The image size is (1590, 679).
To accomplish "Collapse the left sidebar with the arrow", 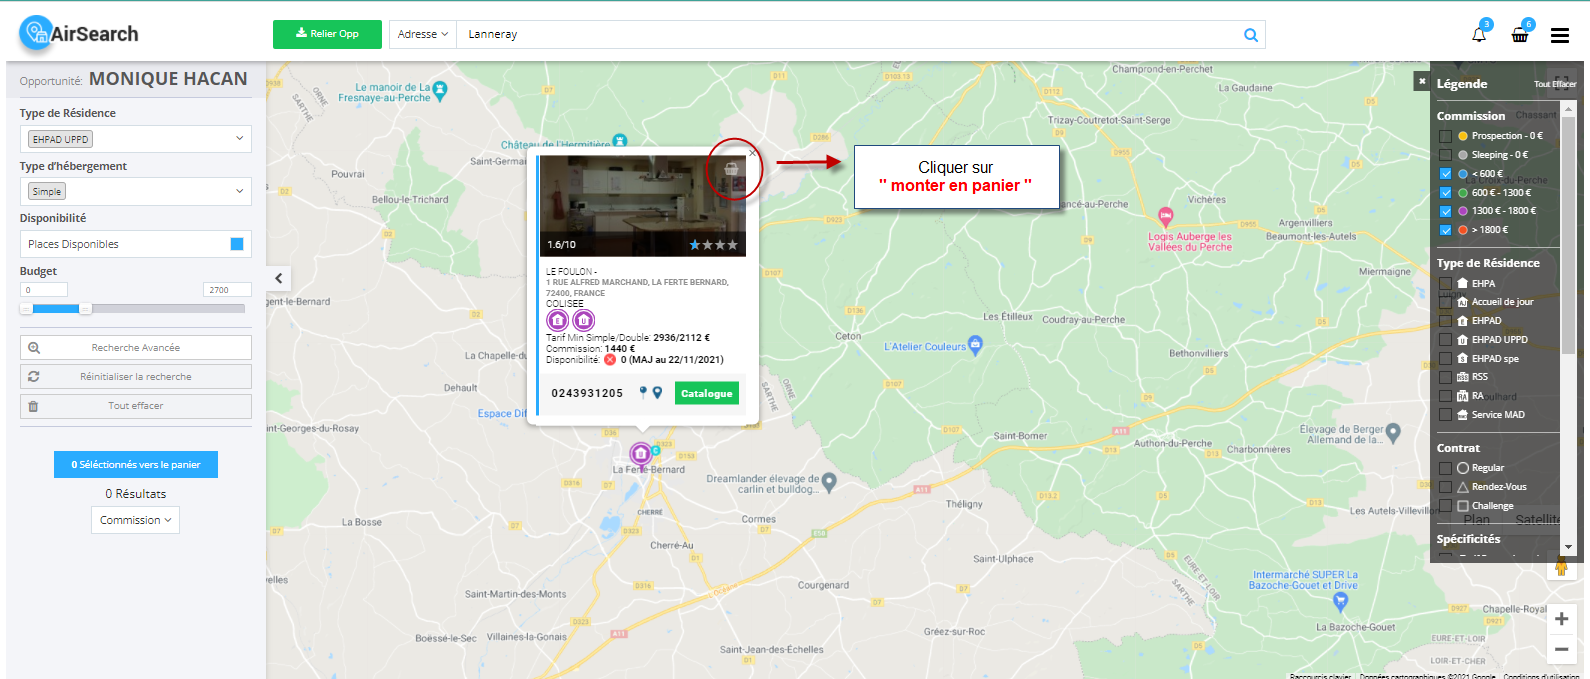I will (279, 279).
